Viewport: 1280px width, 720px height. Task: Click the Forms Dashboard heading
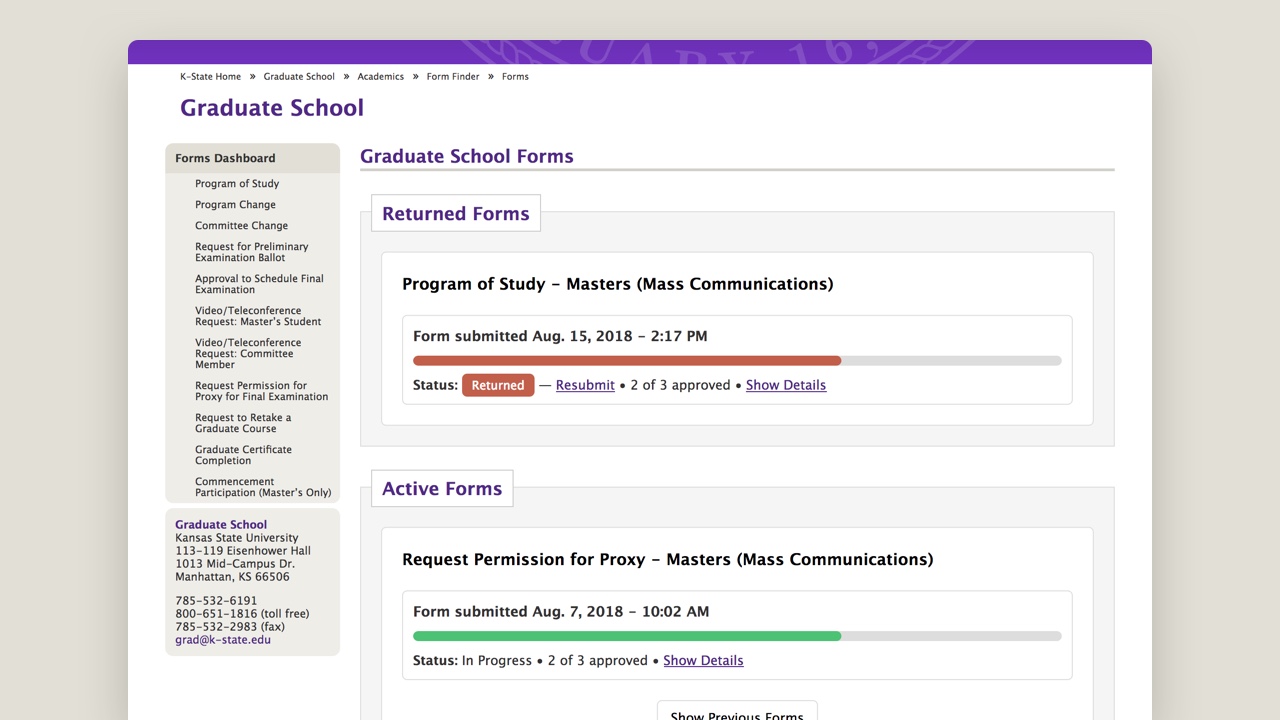point(225,158)
